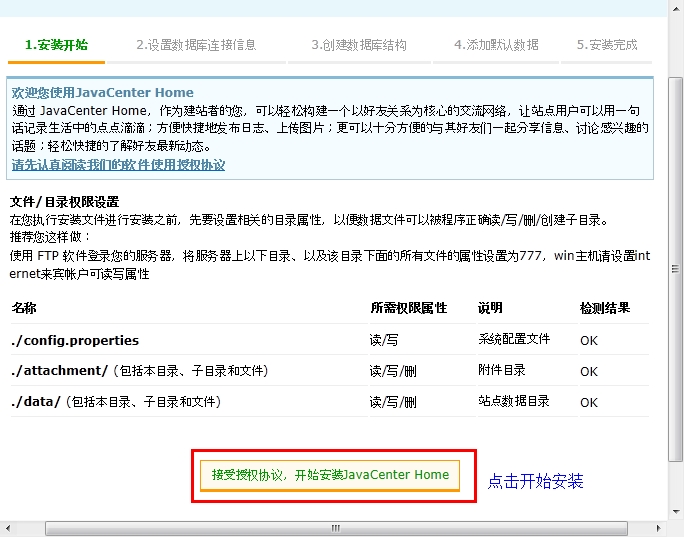Select the 2.设置数据库连接信息 step tab
Viewport: 684px width, 537px height.
[x=196, y=45]
